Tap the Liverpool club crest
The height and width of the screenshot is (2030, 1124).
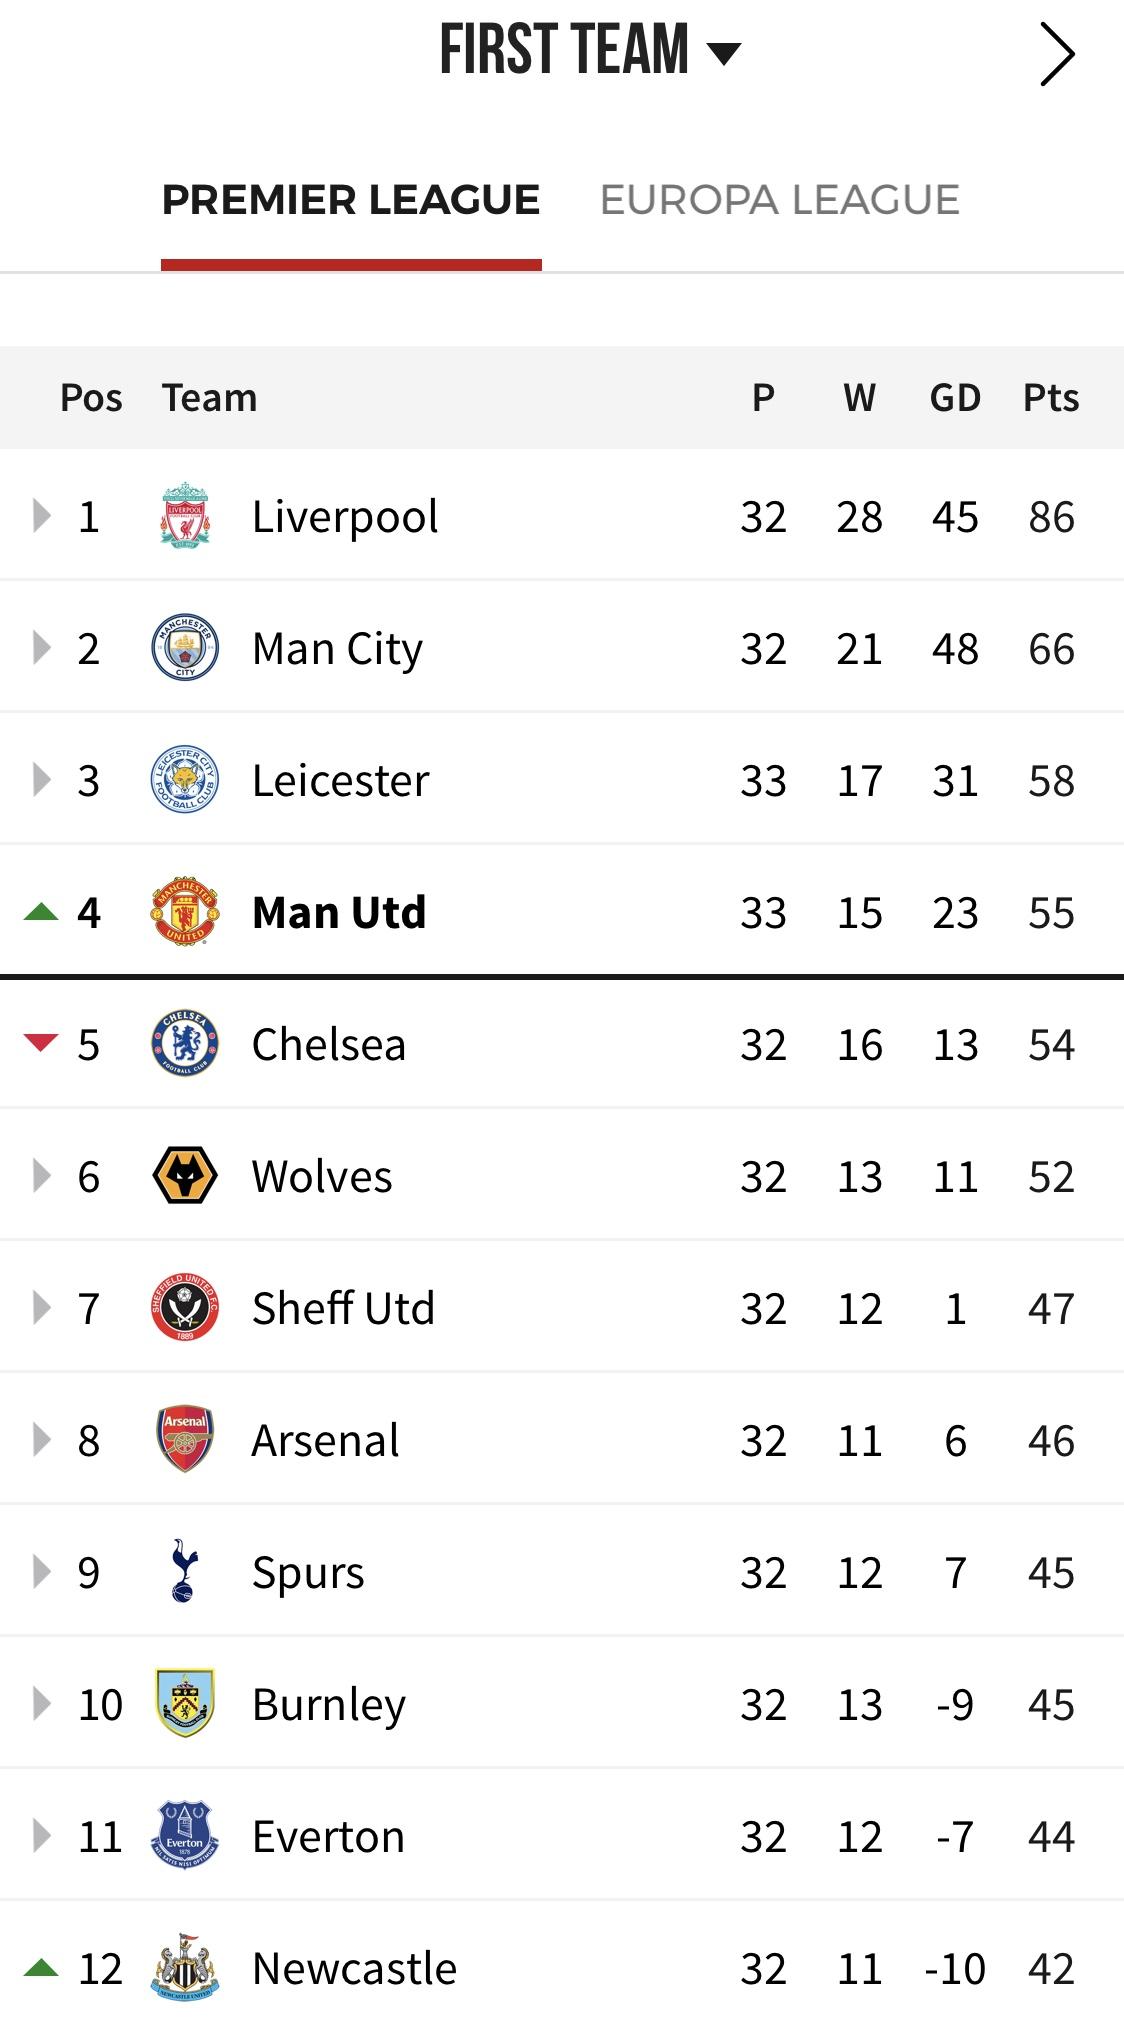pos(185,516)
